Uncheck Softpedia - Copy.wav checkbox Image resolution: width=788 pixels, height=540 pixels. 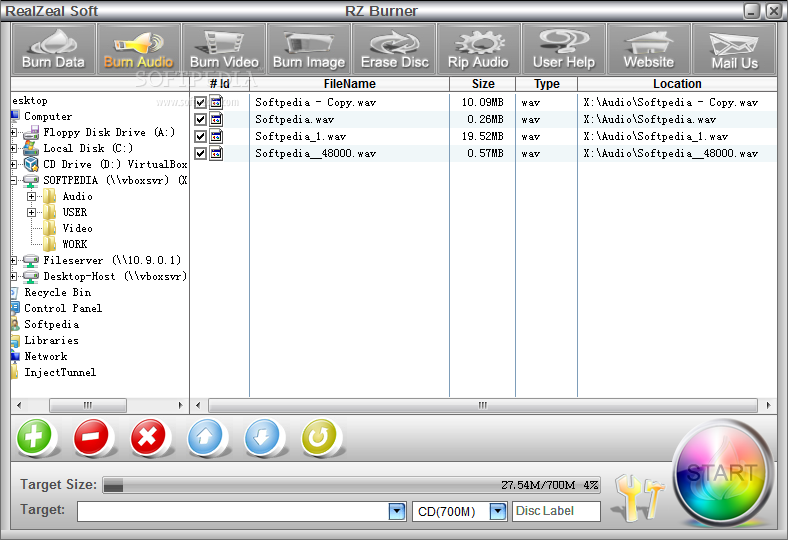pyautogui.click(x=201, y=102)
